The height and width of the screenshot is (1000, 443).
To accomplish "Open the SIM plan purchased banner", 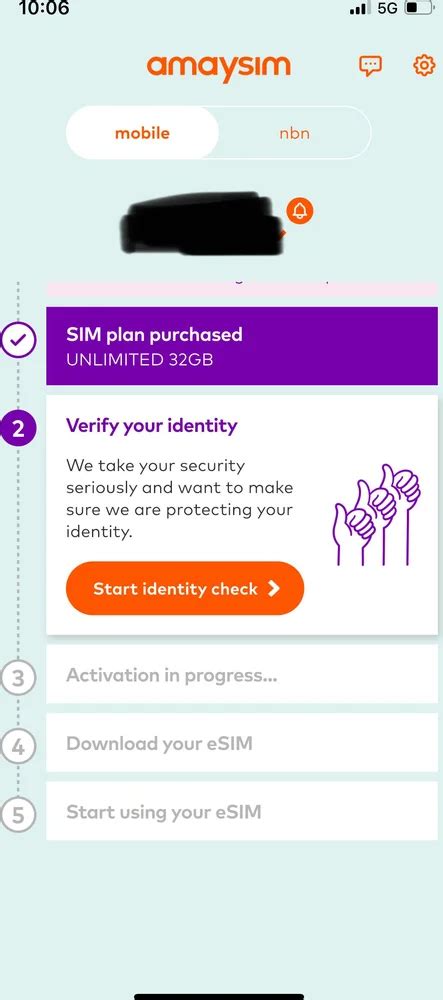I will tap(242, 346).
